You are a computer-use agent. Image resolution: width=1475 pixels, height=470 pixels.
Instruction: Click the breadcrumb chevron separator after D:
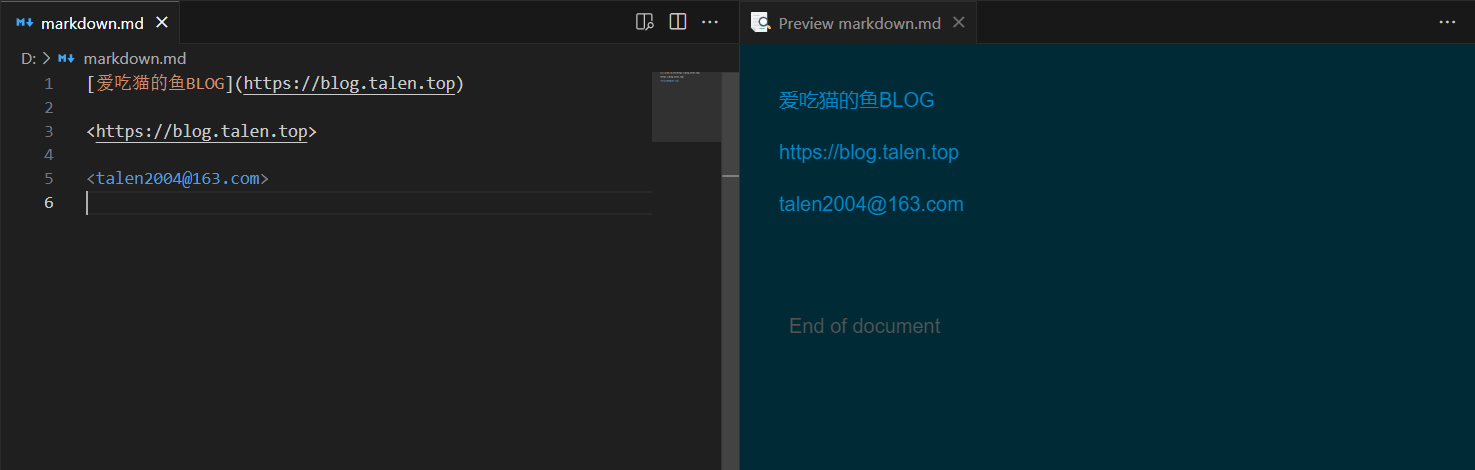[46, 59]
